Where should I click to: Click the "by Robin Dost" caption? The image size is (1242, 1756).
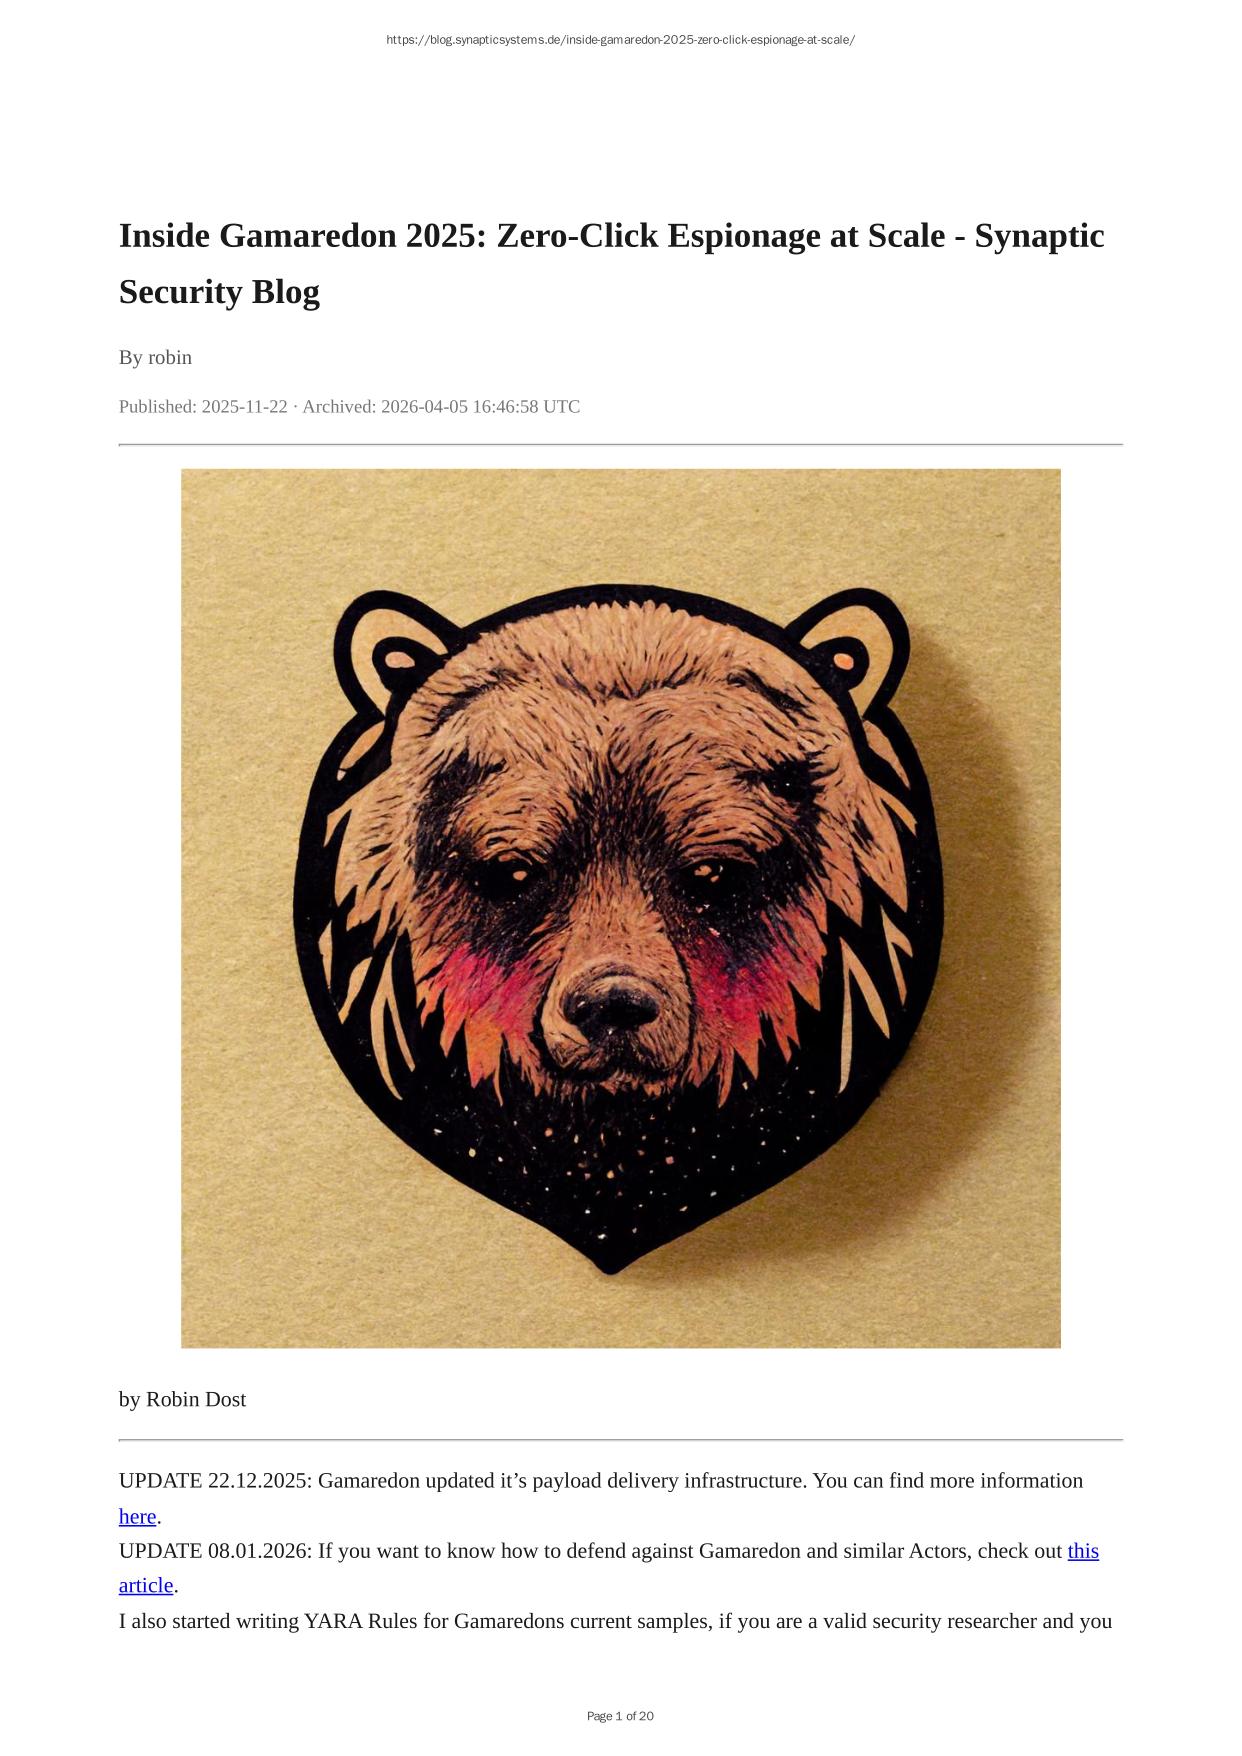[182, 1399]
